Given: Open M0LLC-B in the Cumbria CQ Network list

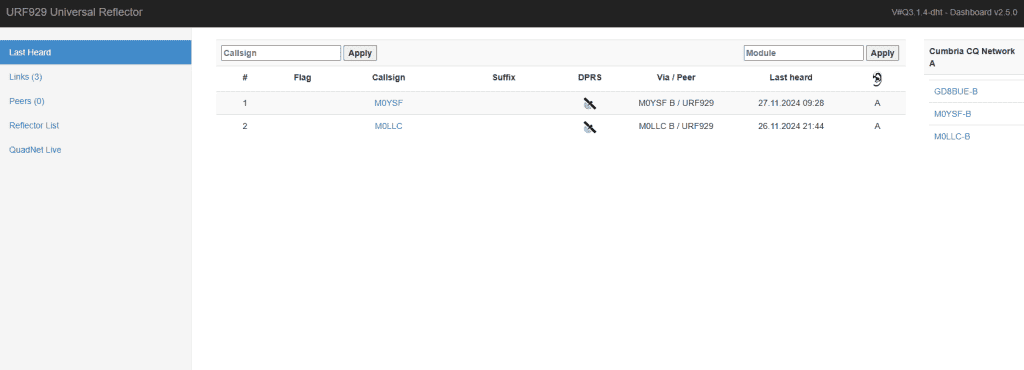Looking at the screenshot, I should pyautogui.click(x=952, y=136).
